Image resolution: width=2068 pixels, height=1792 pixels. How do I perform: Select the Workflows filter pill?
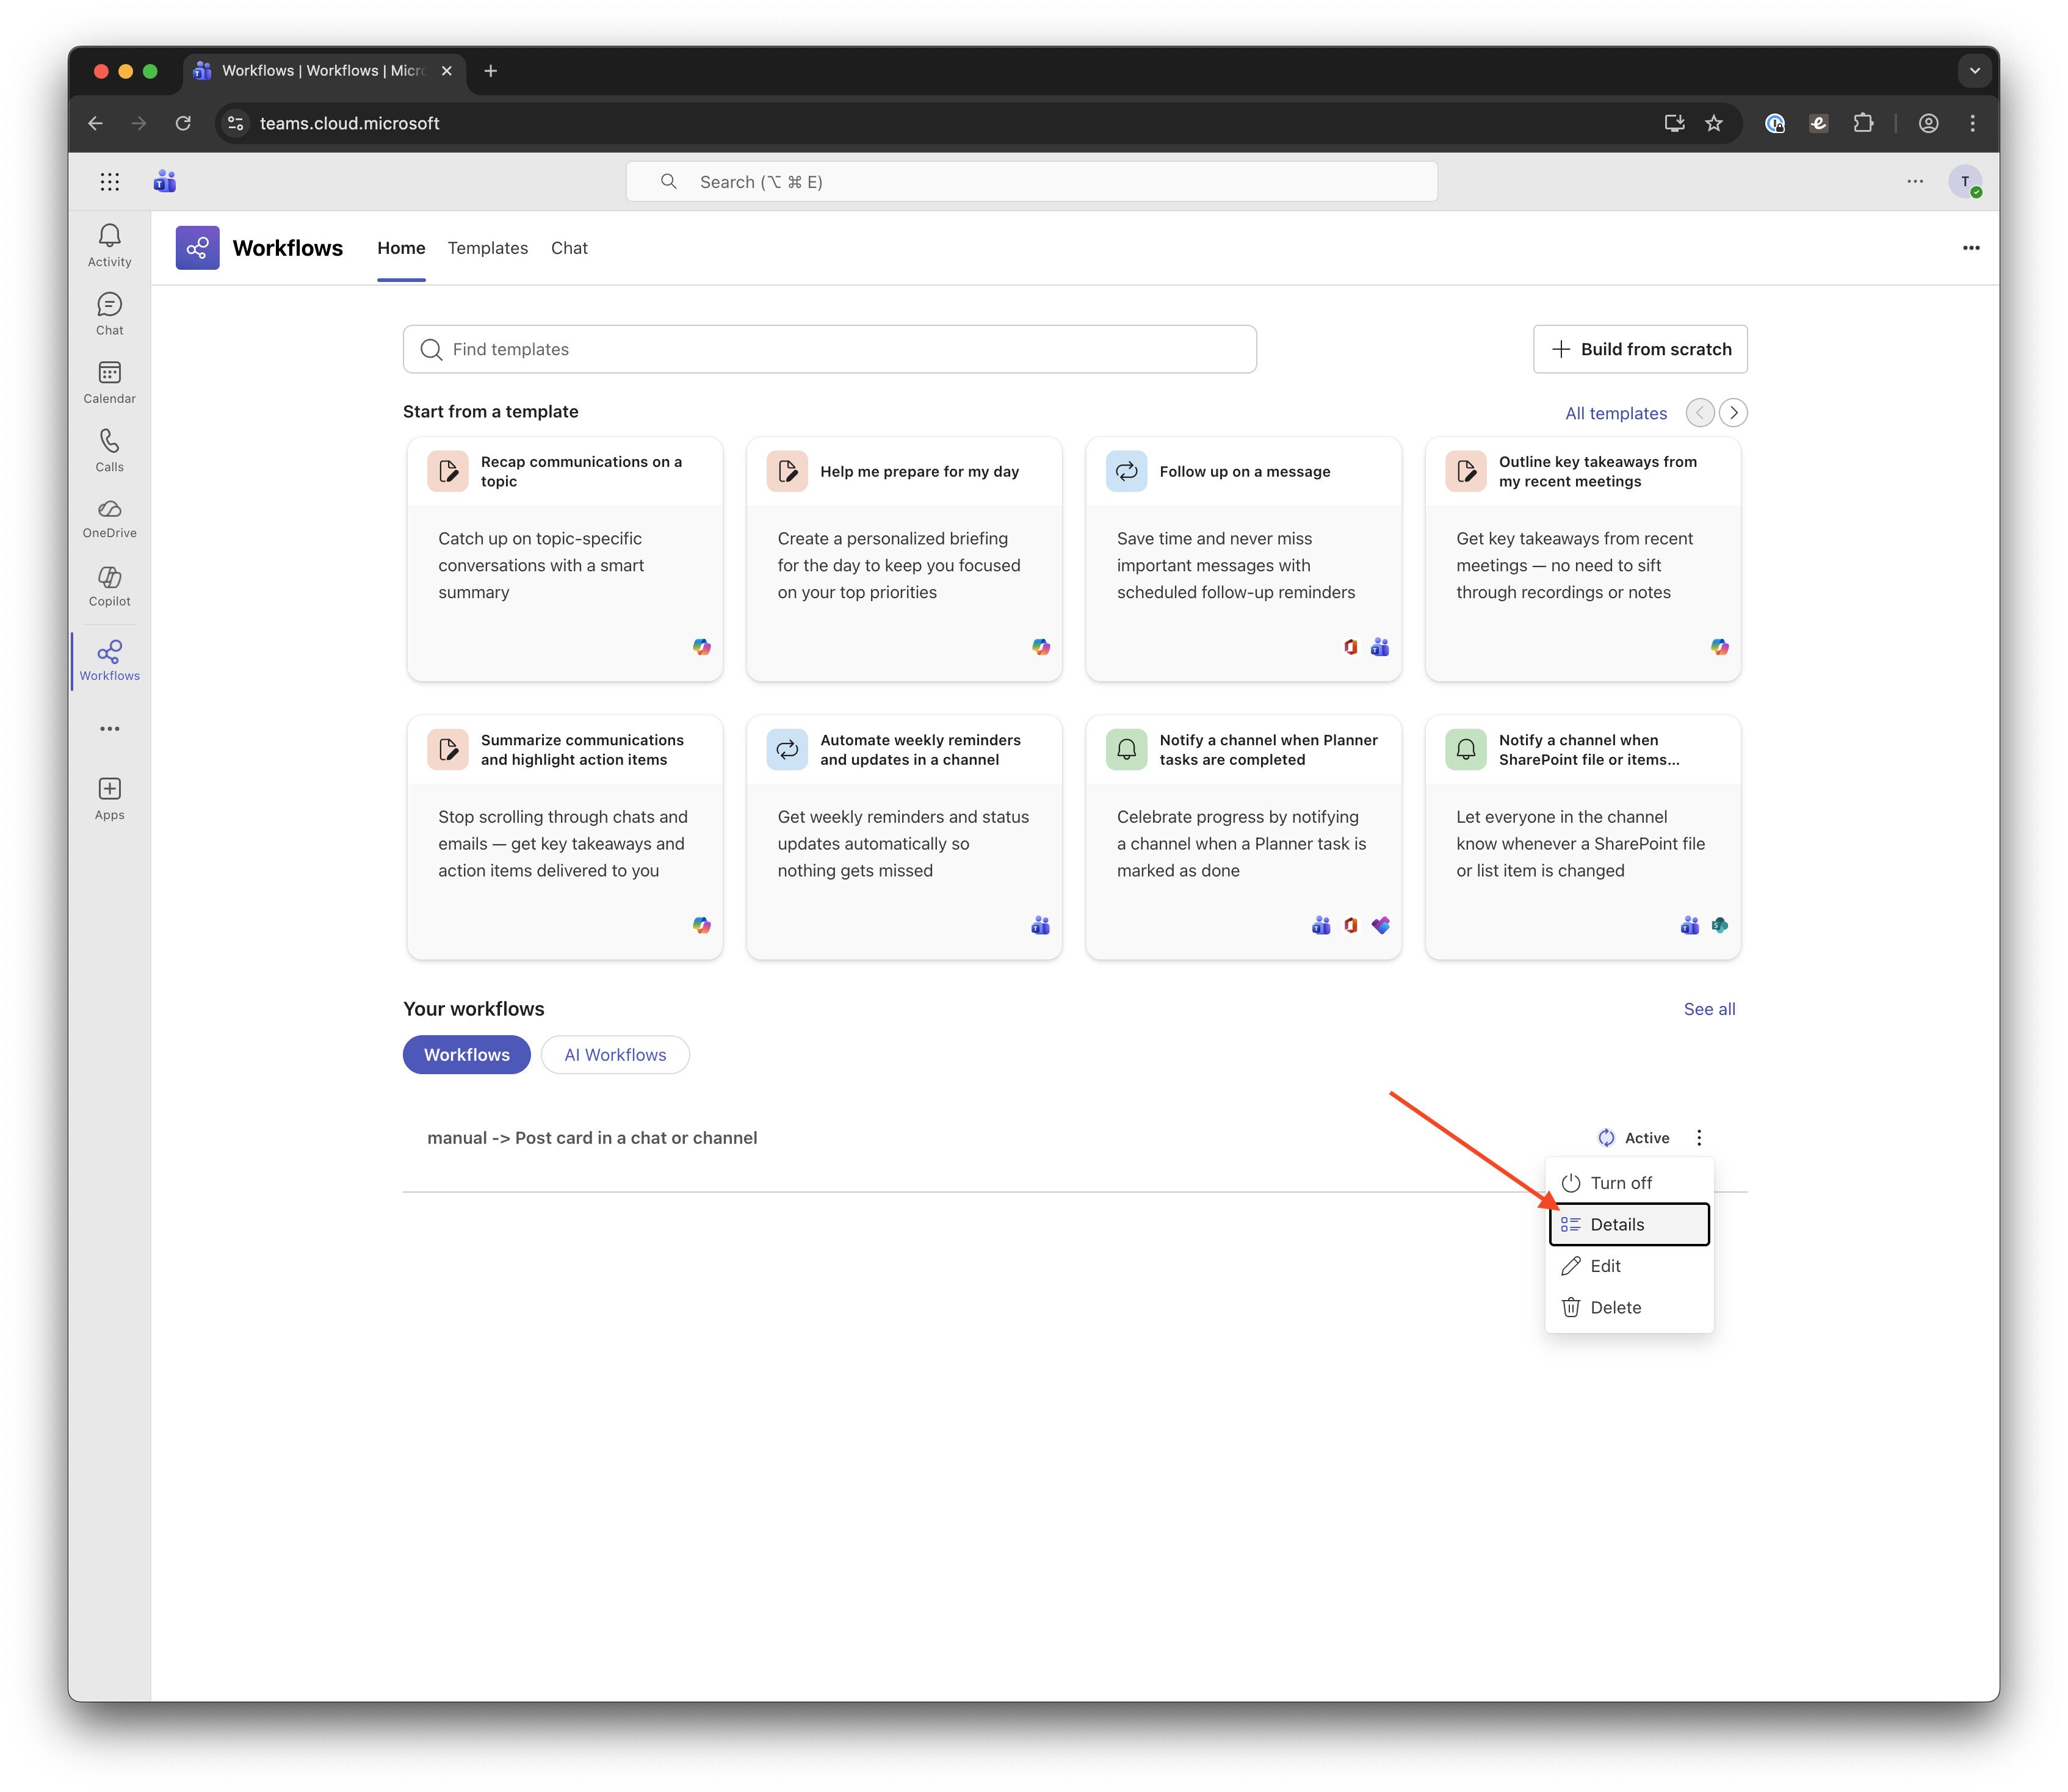467,1055
